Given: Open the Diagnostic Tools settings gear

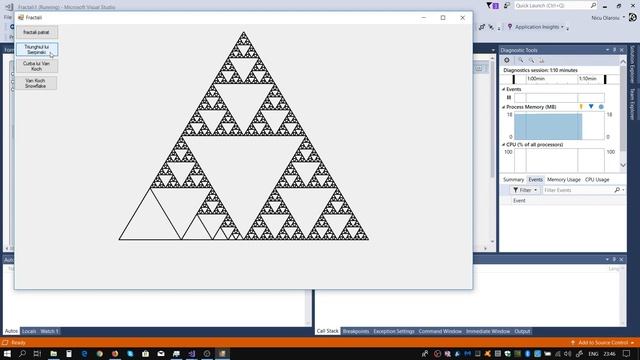Looking at the screenshot, I should point(507,60).
